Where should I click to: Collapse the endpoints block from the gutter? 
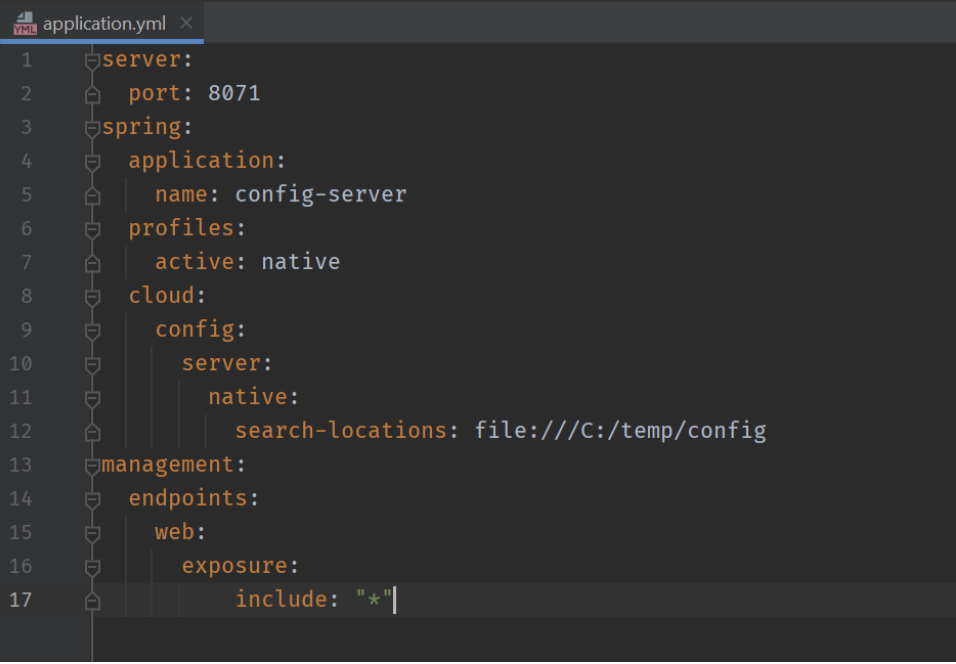click(x=91, y=498)
